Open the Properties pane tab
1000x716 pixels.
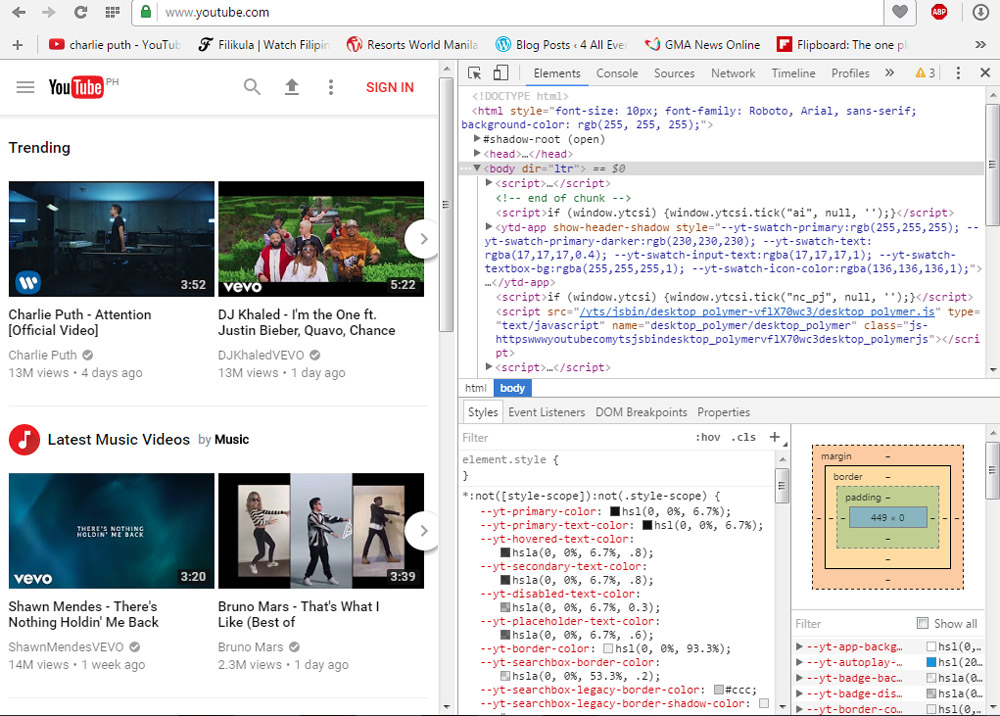(x=723, y=412)
